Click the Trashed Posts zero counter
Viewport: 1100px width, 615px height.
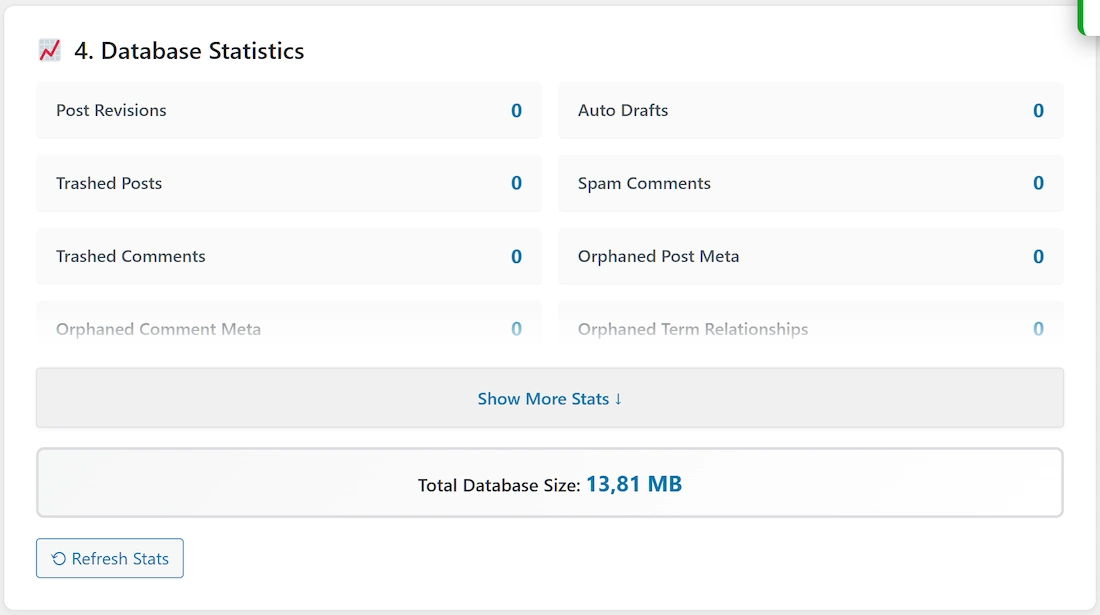coord(516,184)
